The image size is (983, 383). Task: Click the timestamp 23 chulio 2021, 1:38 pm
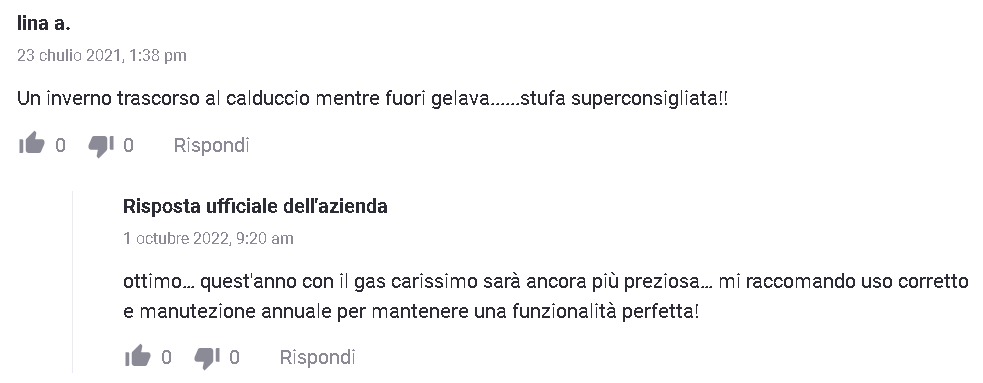102,55
